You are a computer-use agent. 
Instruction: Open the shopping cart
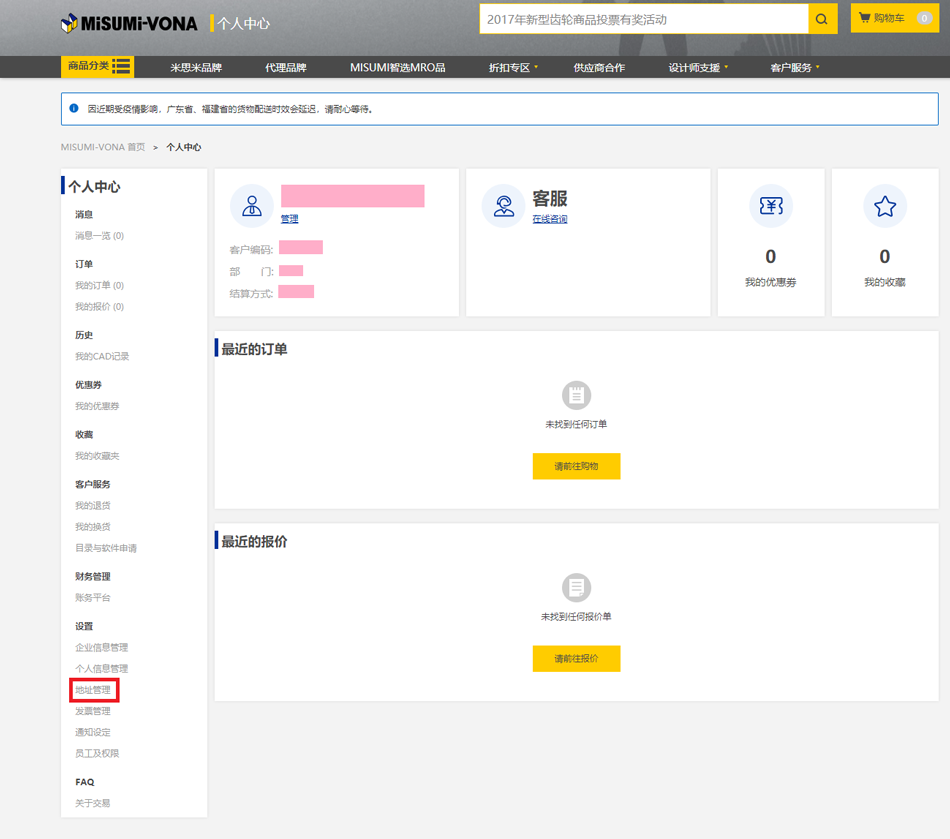click(x=894, y=18)
